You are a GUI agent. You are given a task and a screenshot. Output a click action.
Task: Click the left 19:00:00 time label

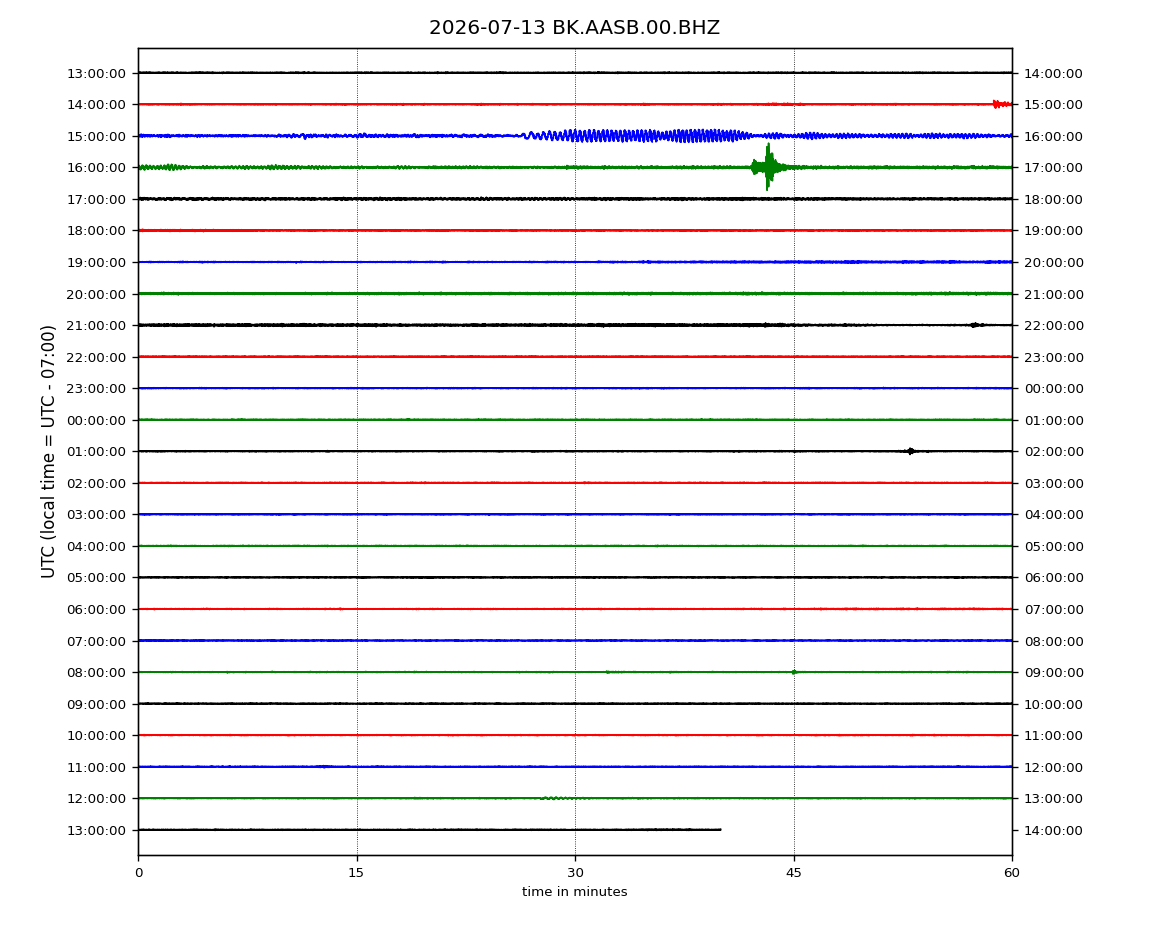96,263
